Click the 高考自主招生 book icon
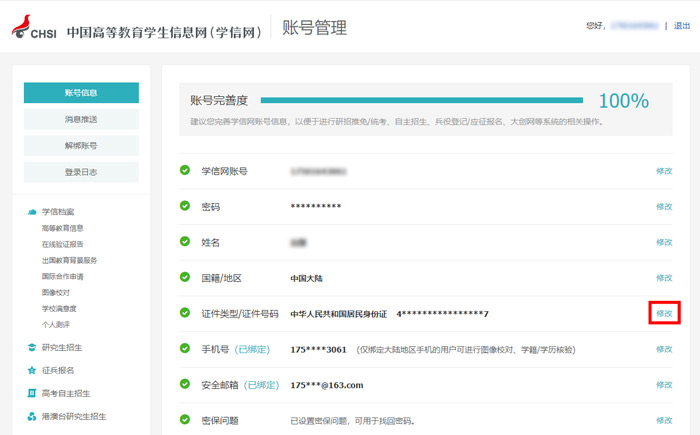 pos(32,393)
